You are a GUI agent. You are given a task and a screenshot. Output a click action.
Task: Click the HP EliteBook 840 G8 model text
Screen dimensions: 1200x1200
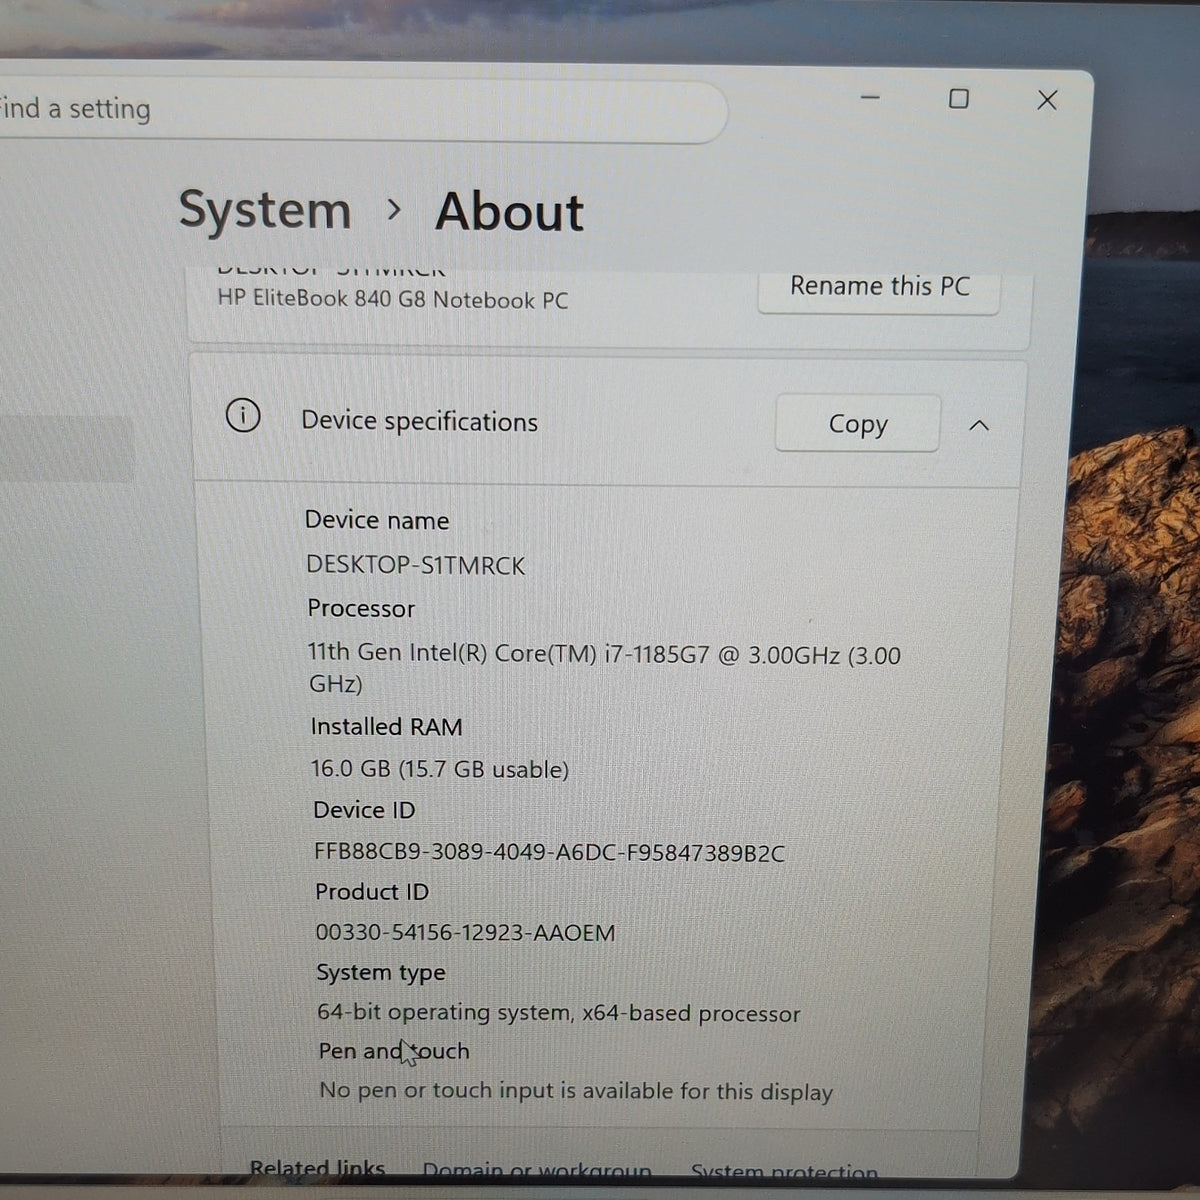[x=392, y=299]
